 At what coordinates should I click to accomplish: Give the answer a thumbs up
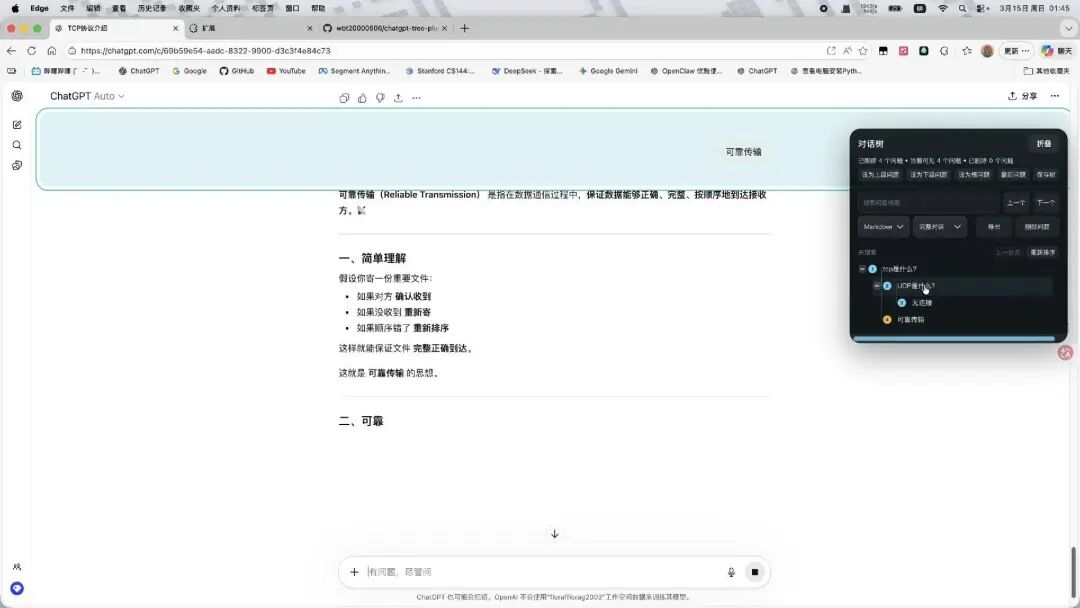pyautogui.click(x=362, y=97)
